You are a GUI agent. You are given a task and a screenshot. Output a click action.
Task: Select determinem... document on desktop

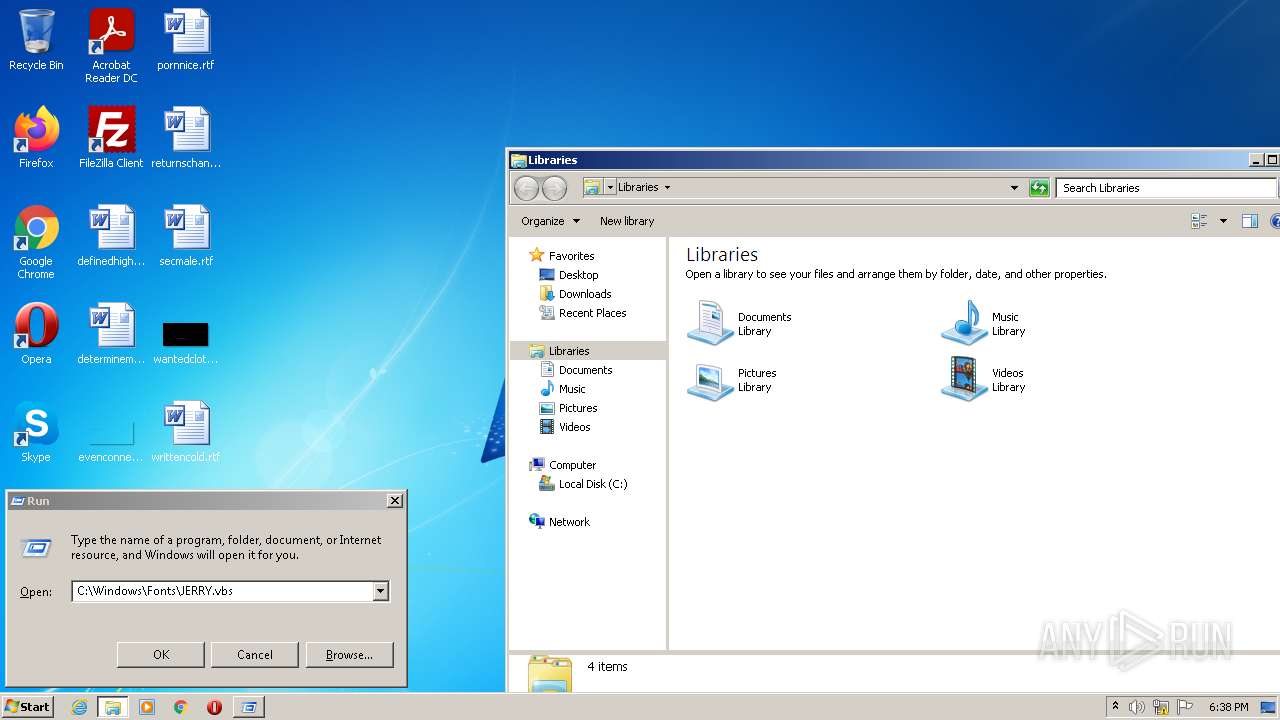[x=111, y=334]
